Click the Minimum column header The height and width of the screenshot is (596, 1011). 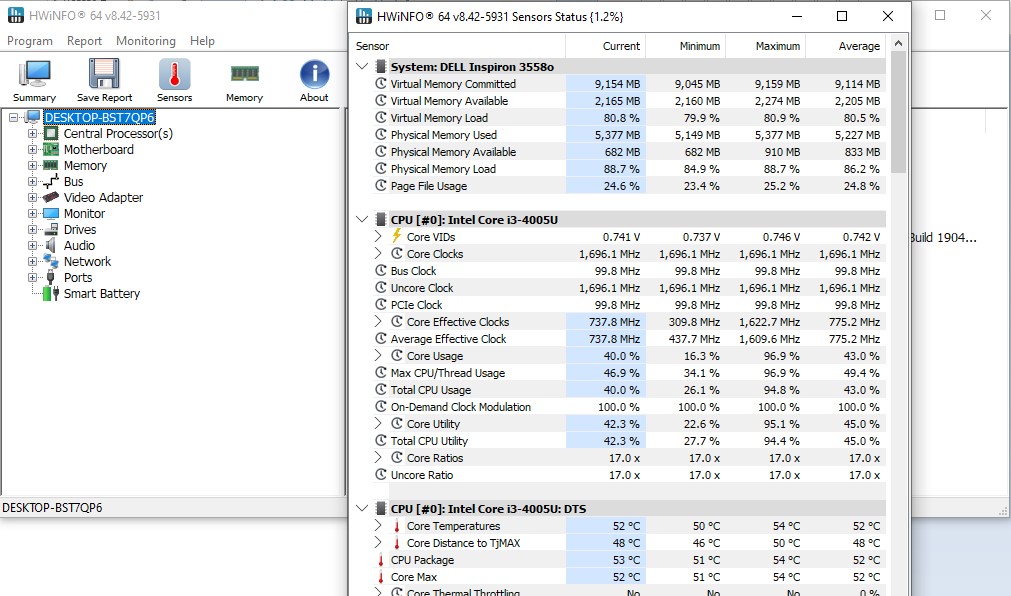point(685,46)
